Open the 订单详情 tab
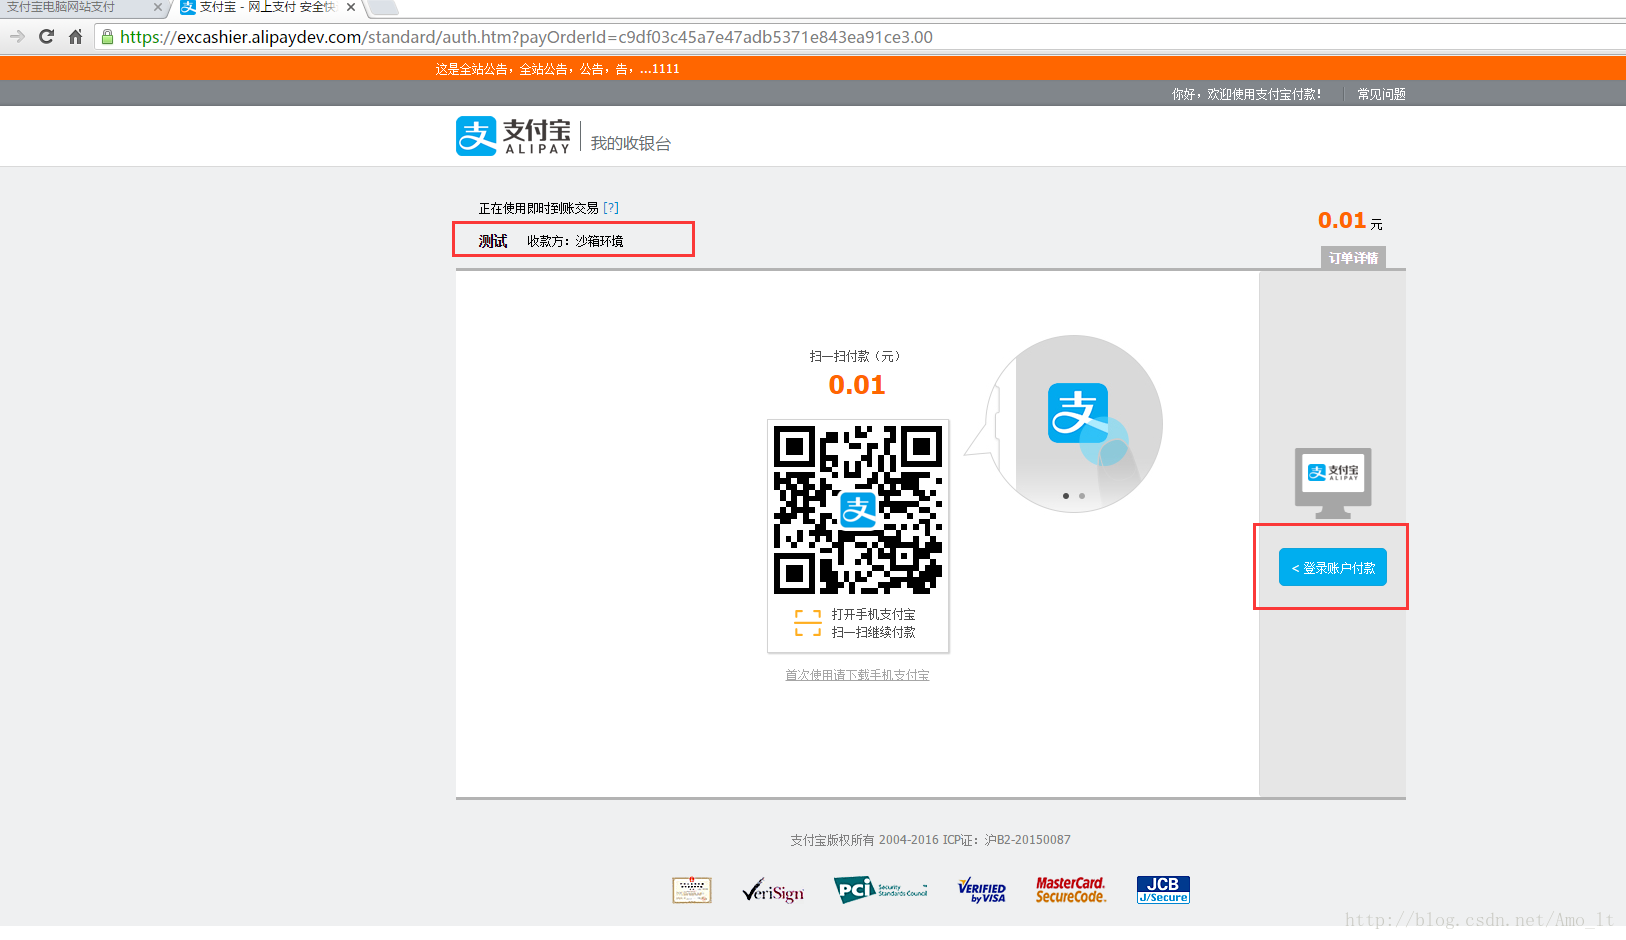 [1353, 258]
